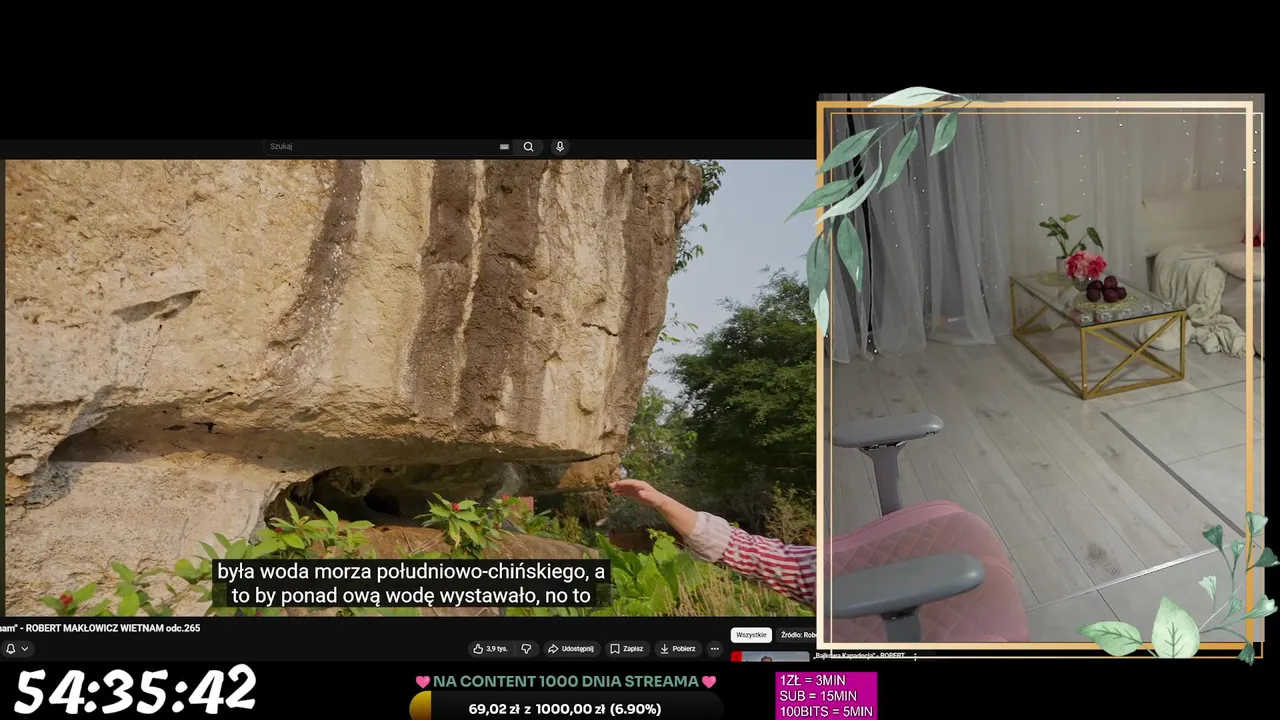This screenshot has height=720, width=1280.
Task: Click the 54:35:42 stream timer
Action: pyautogui.click(x=135, y=691)
